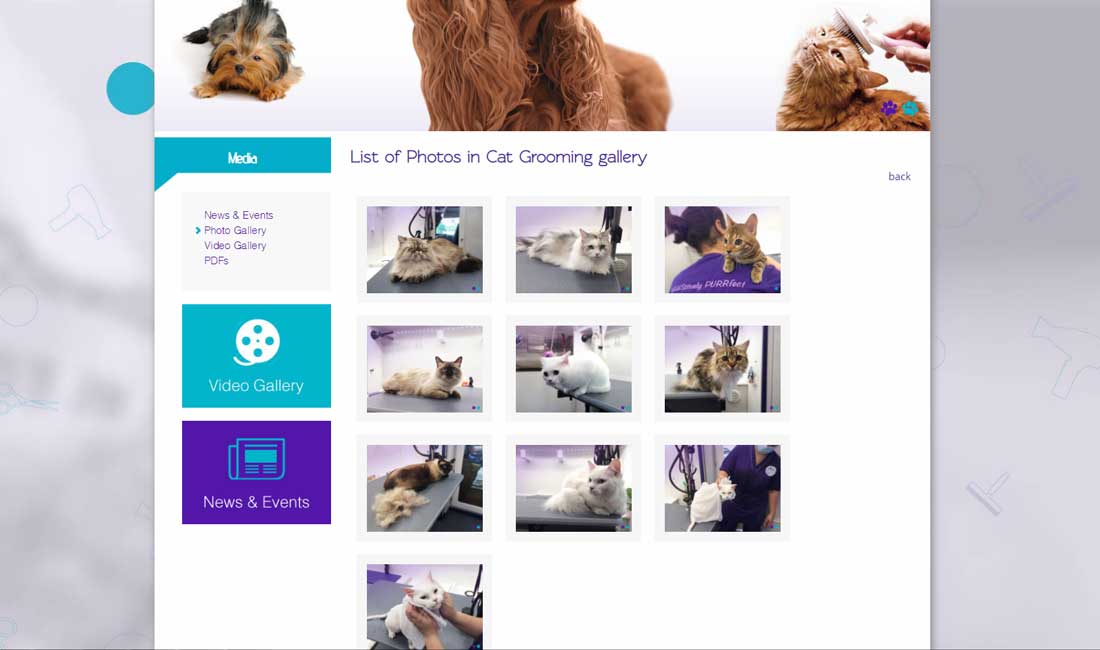Click the teal round icon on banner
The height and width of the screenshot is (650, 1100).
pyautogui.click(x=910, y=108)
